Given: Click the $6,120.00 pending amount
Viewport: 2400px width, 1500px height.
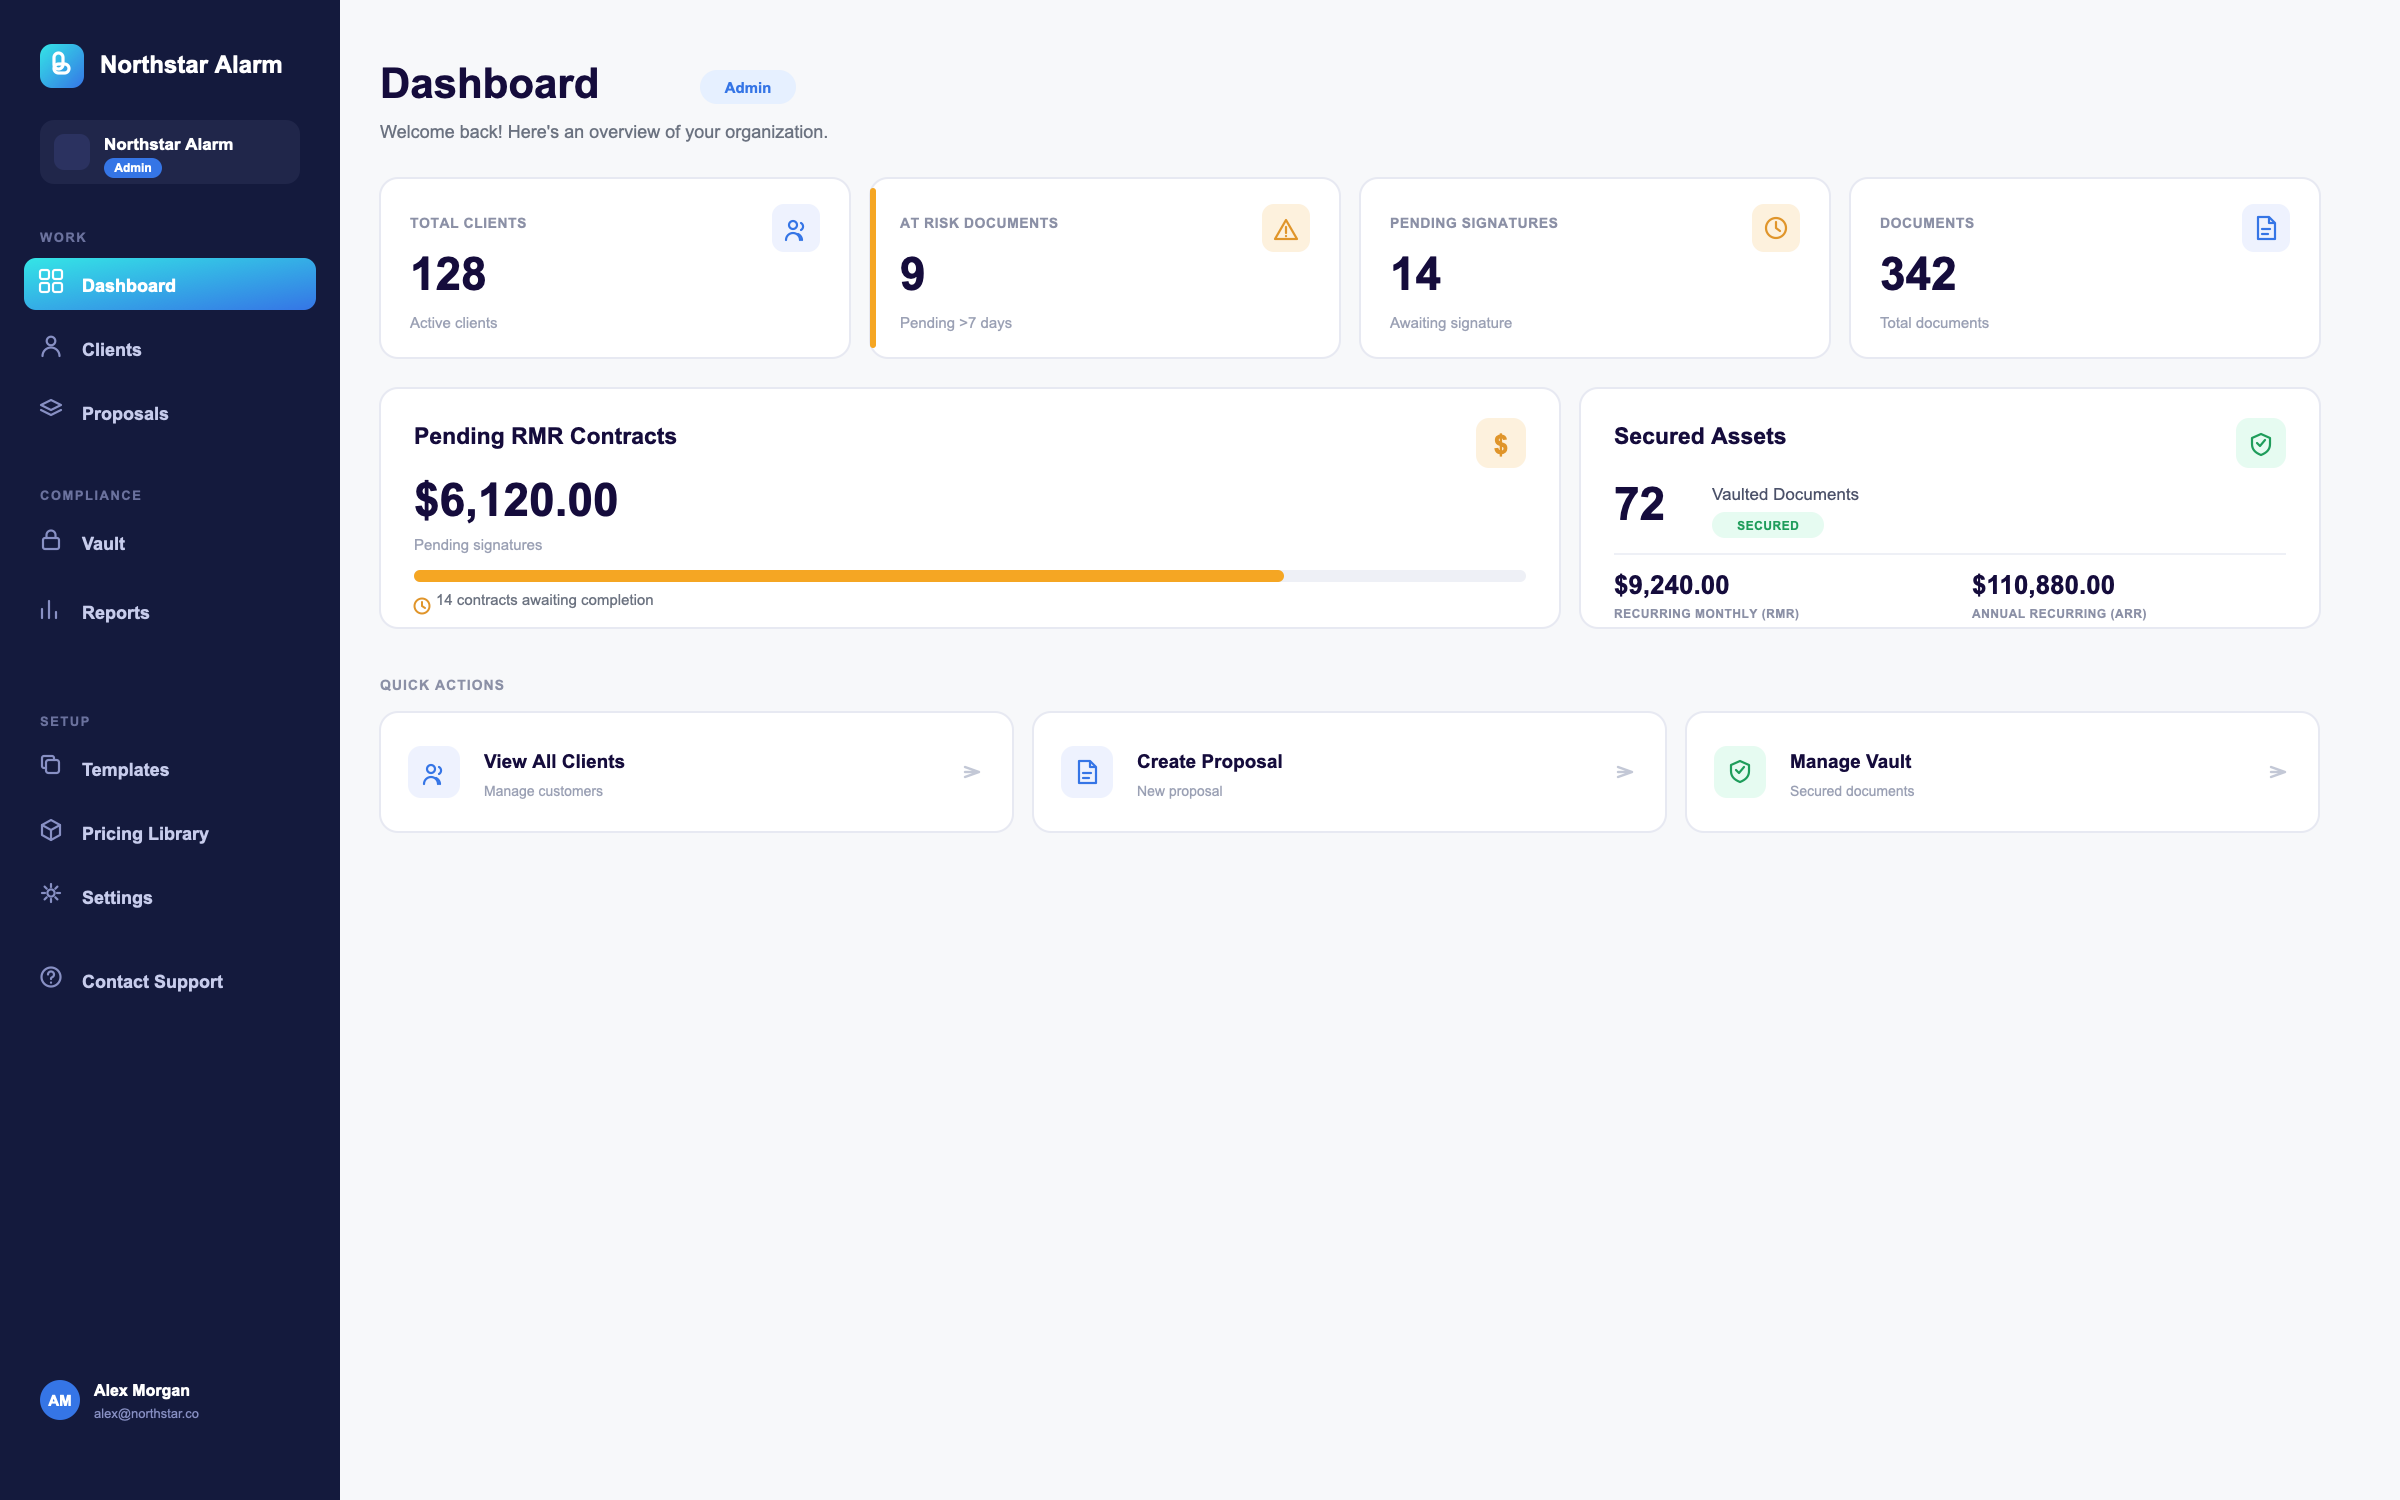Looking at the screenshot, I should (x=516, y=500).
